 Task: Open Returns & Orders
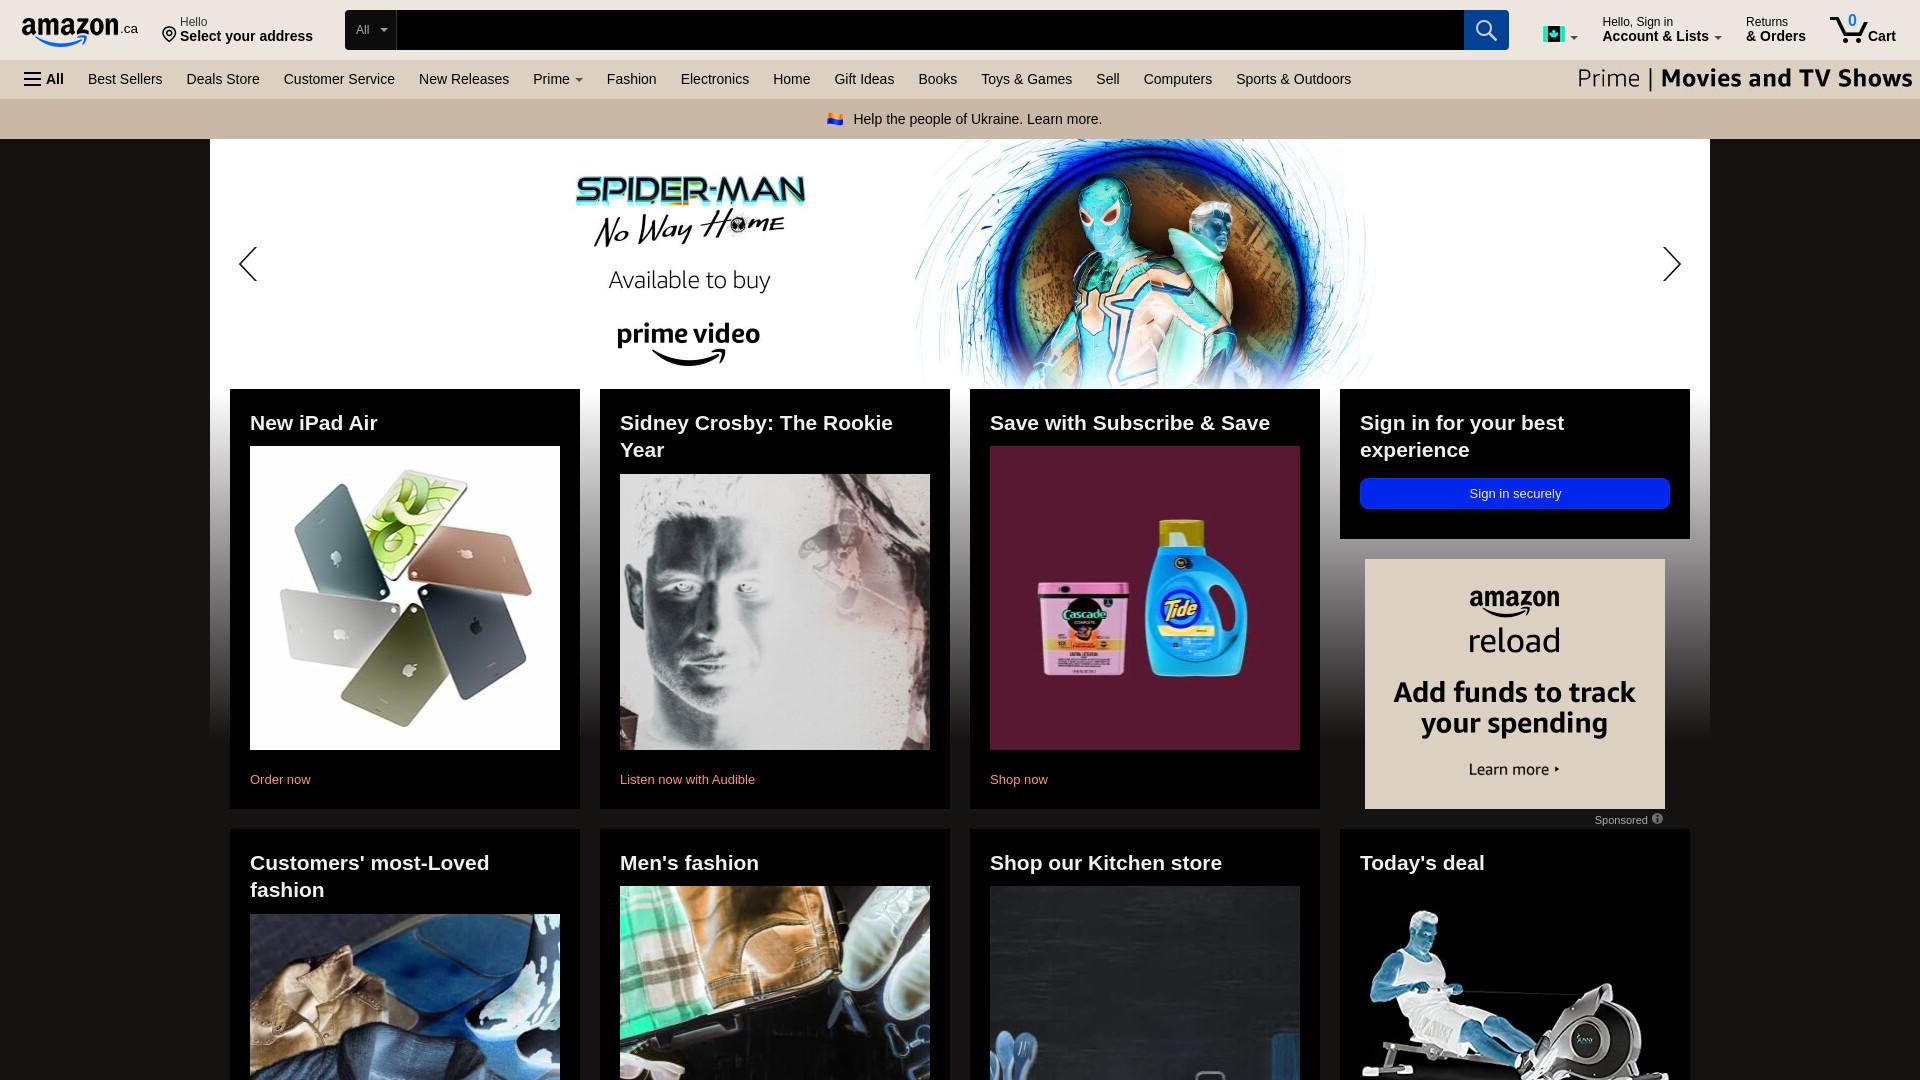pyautogui.click(x=1775, y=30)
